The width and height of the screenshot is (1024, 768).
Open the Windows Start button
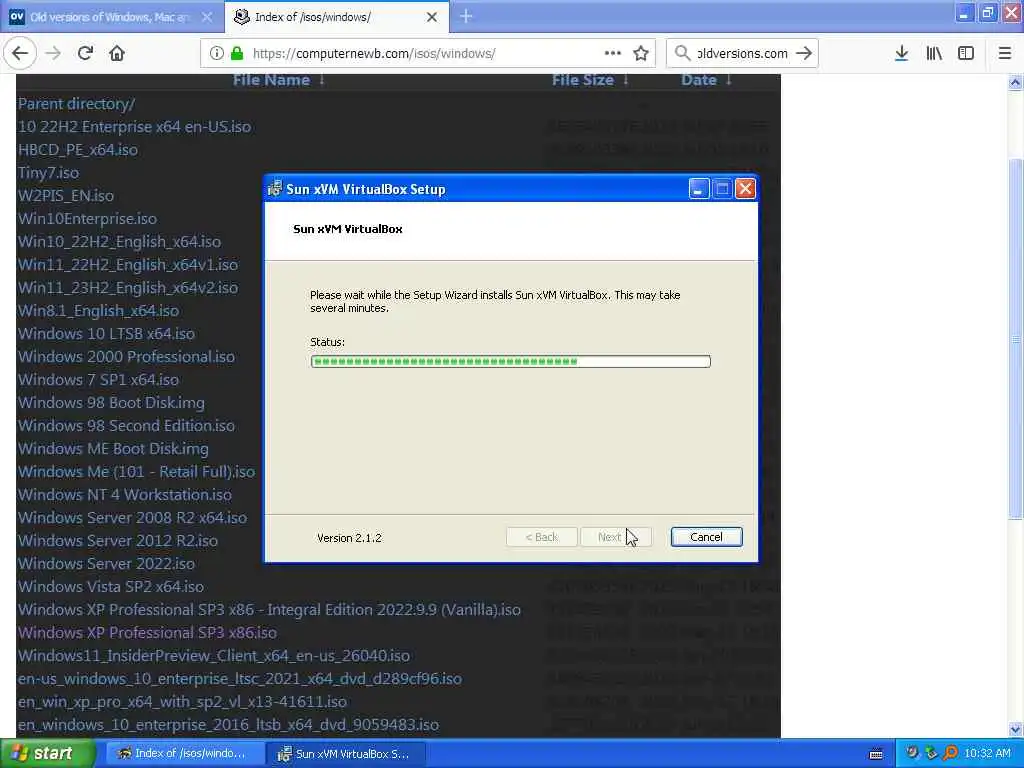[47, 754]
